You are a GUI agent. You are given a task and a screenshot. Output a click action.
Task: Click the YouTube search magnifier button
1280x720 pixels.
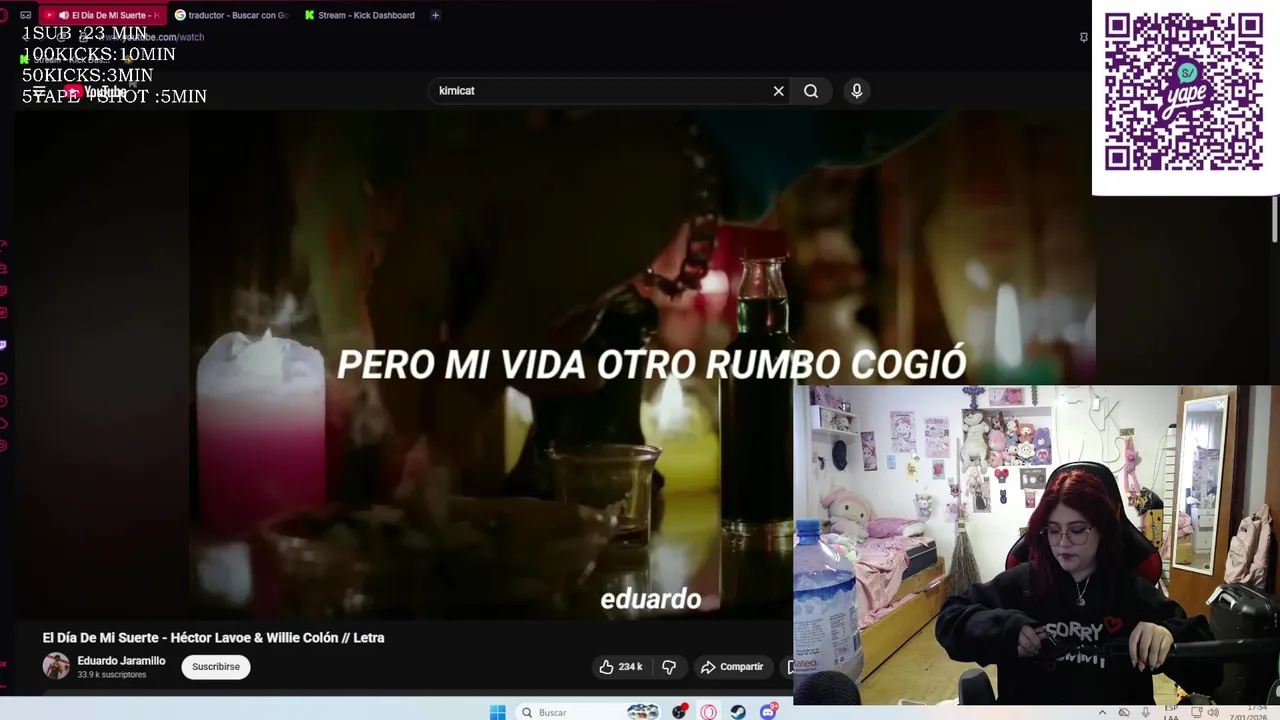point(811,91)
